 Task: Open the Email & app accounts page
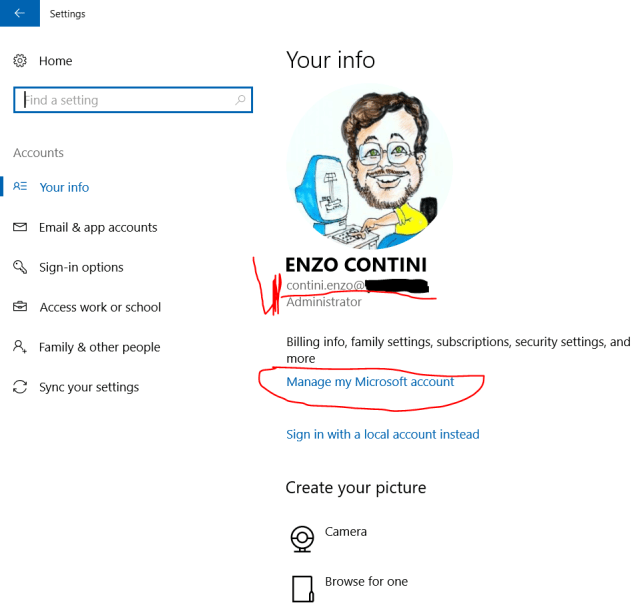pos(98,227)
